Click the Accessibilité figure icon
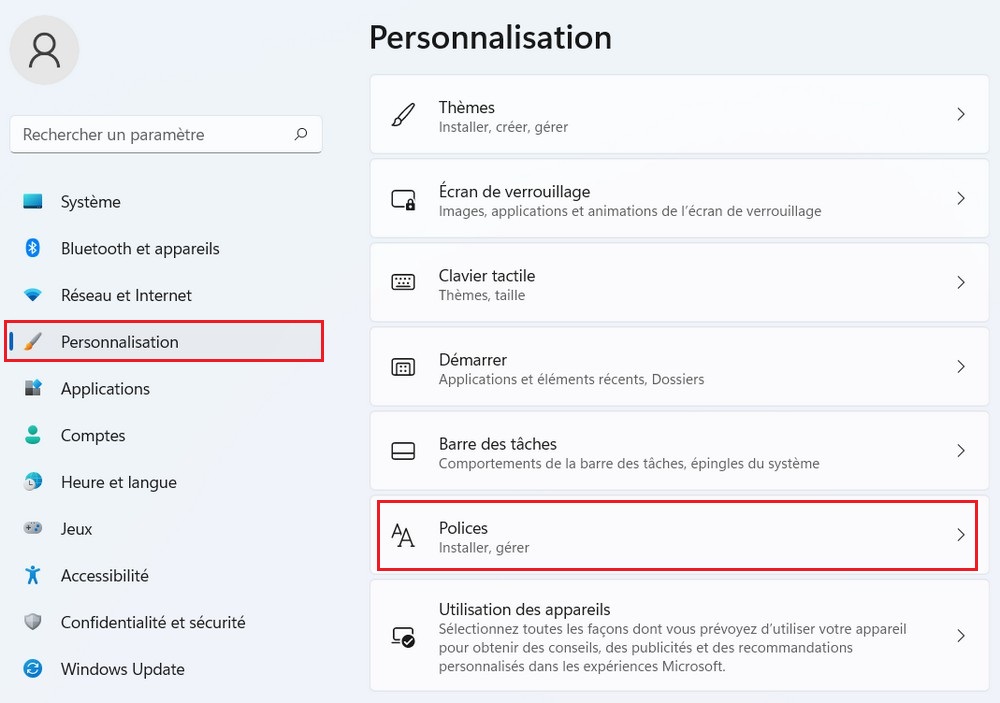 point(33,575)
